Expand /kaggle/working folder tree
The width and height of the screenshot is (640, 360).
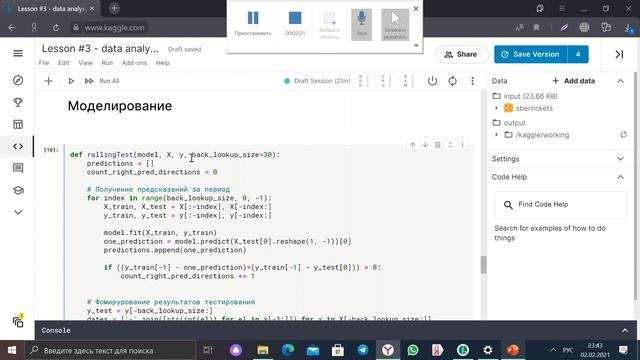coord(497,135)
